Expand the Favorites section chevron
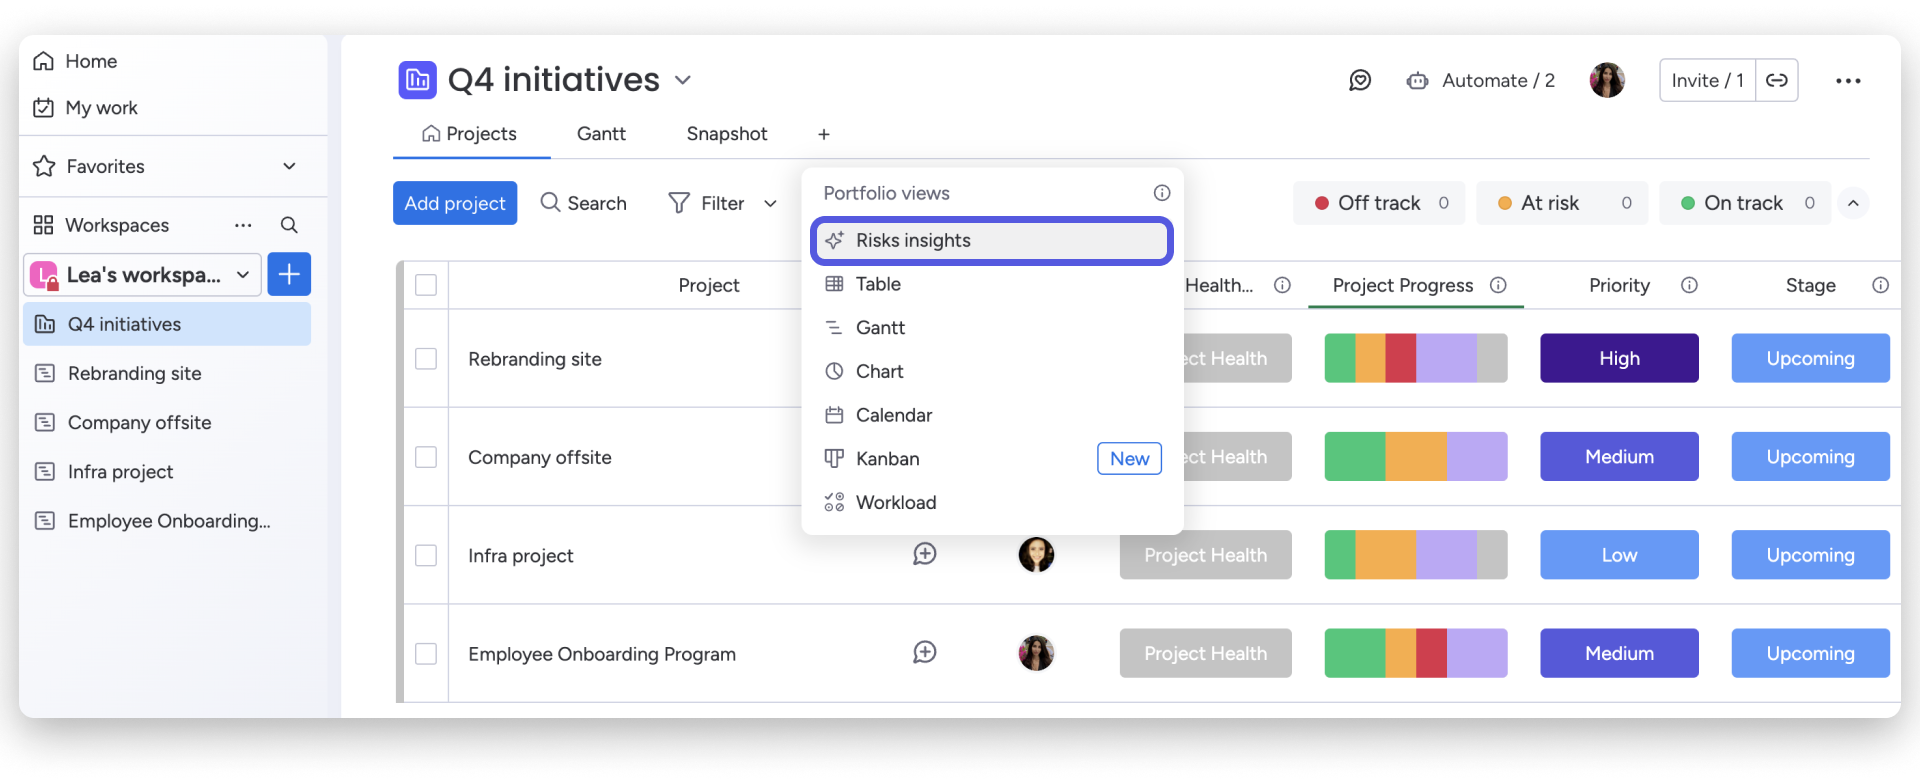 pyautogui.click(x=289, y=166)
